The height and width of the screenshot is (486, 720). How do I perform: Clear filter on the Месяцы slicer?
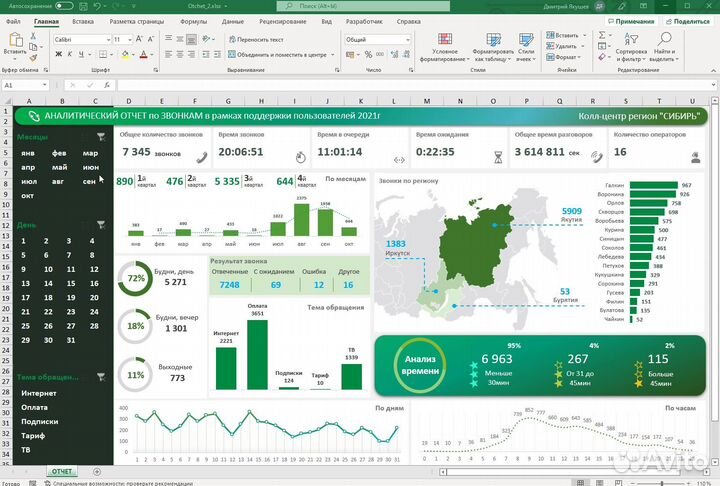tap(101, 137)
